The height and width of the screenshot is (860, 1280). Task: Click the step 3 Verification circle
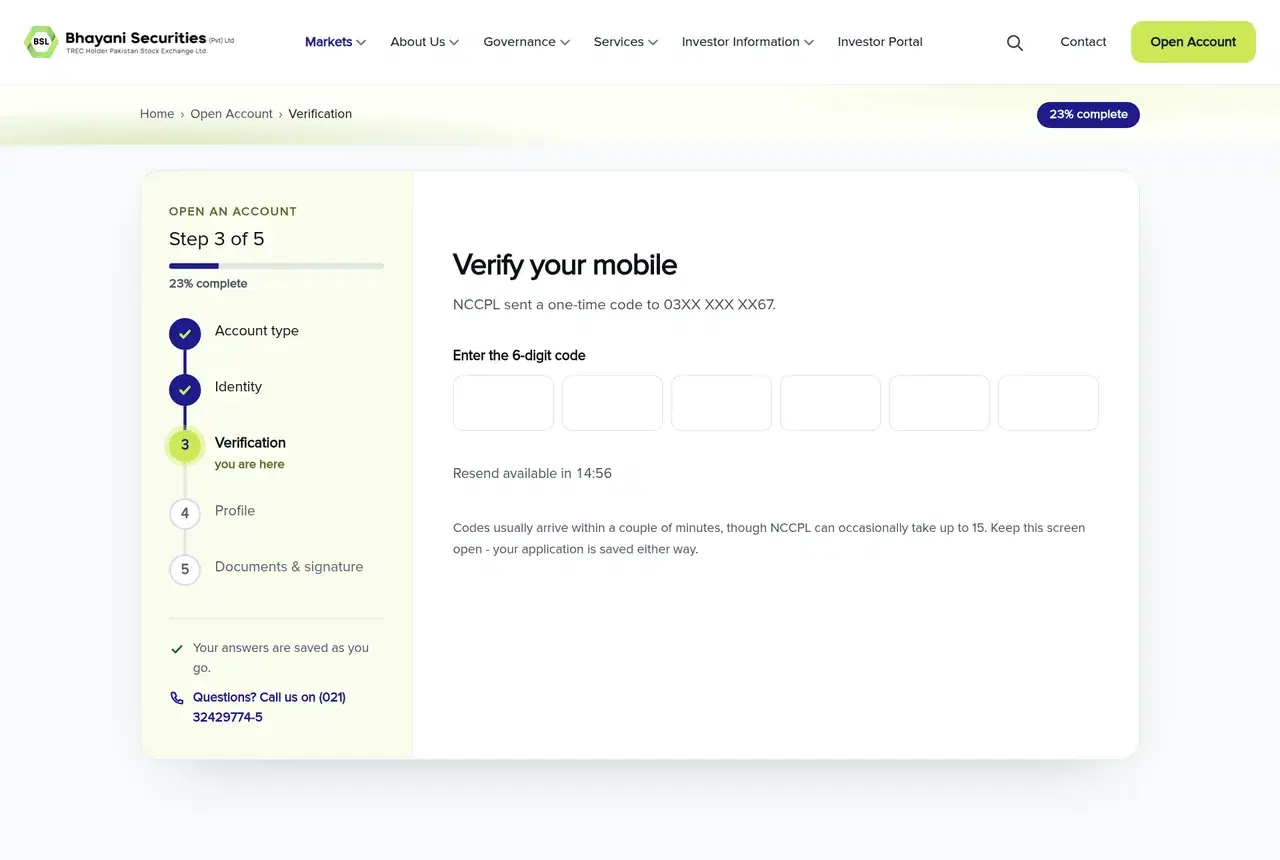point(185,446)
